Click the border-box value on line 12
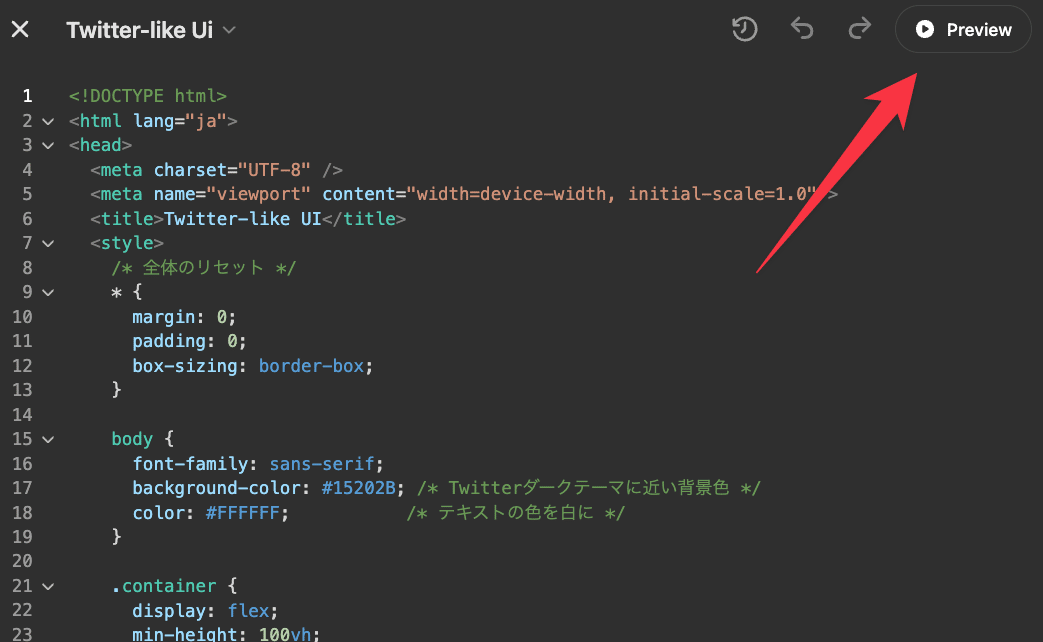This screenshot has height=642, width=1043. (311, 366)
